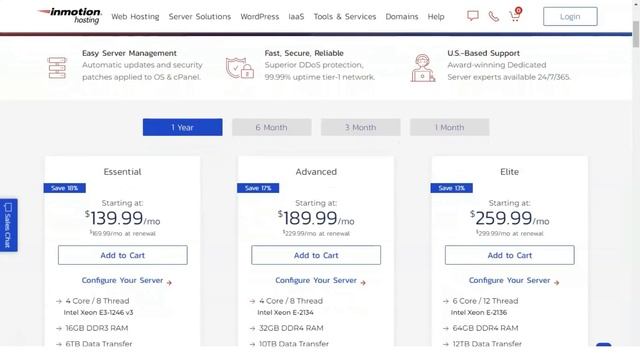Click the U.S.-based support agent icon
Image resolution: width=640 pixels, height=360 pixels.
click(423, 68)
